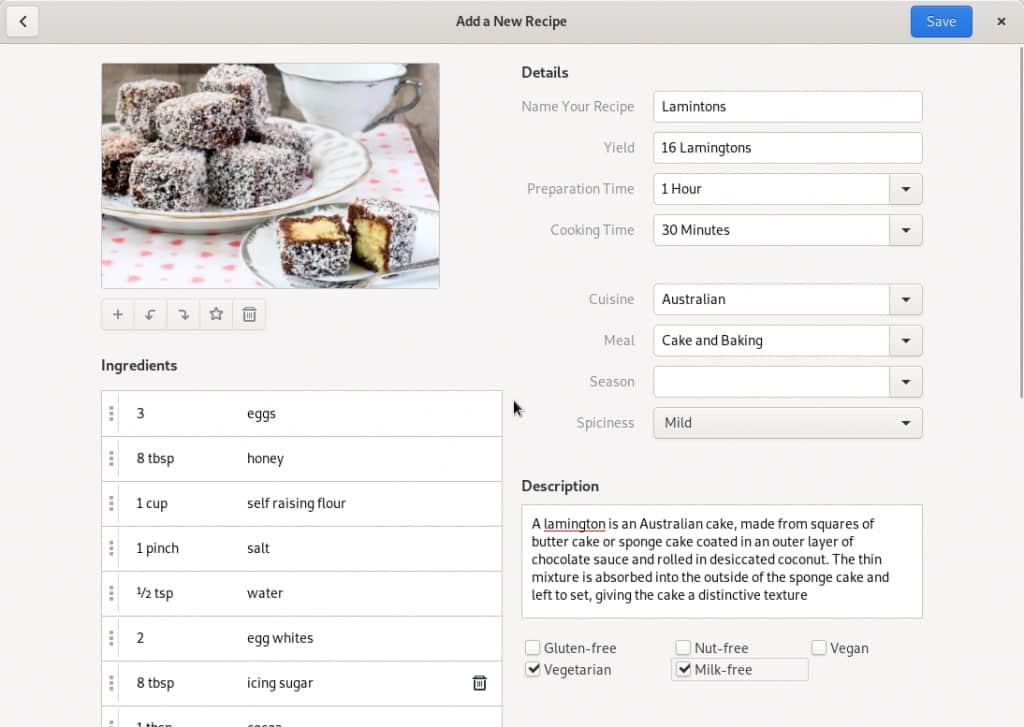The image size is (1024, 727).
Task: Click the Name Your Recipe field
Action: (x=787, y=107)
